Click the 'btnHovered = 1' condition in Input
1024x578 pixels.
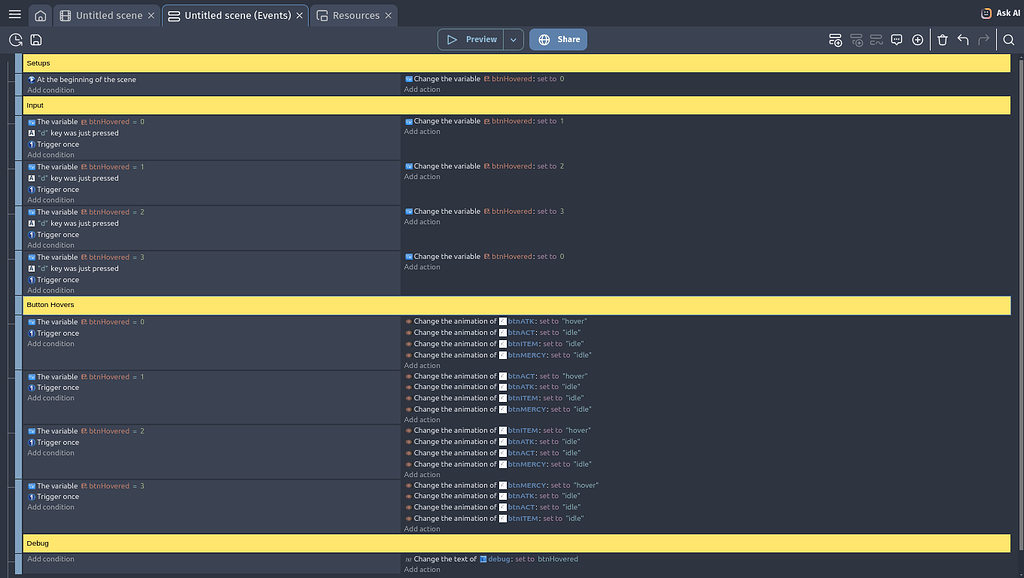pos(86,167)
